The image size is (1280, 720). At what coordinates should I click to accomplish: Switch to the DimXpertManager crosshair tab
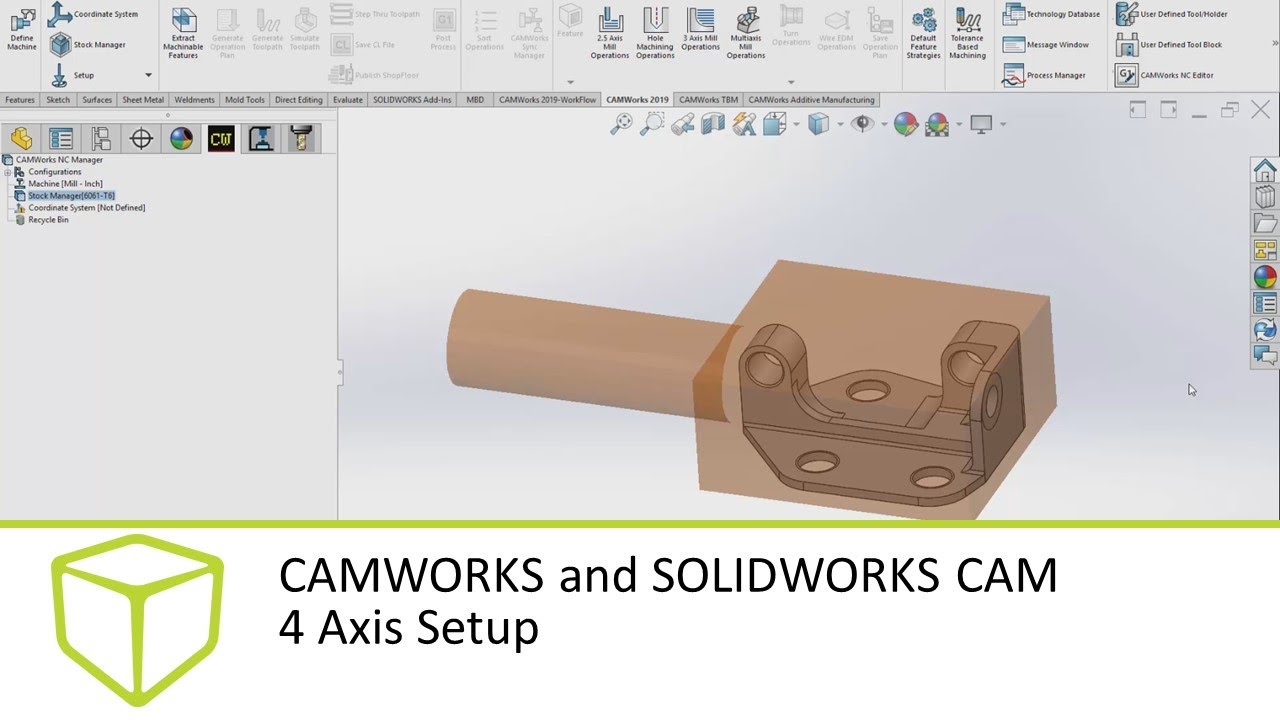pyautogui.click(x=141, y=139)
